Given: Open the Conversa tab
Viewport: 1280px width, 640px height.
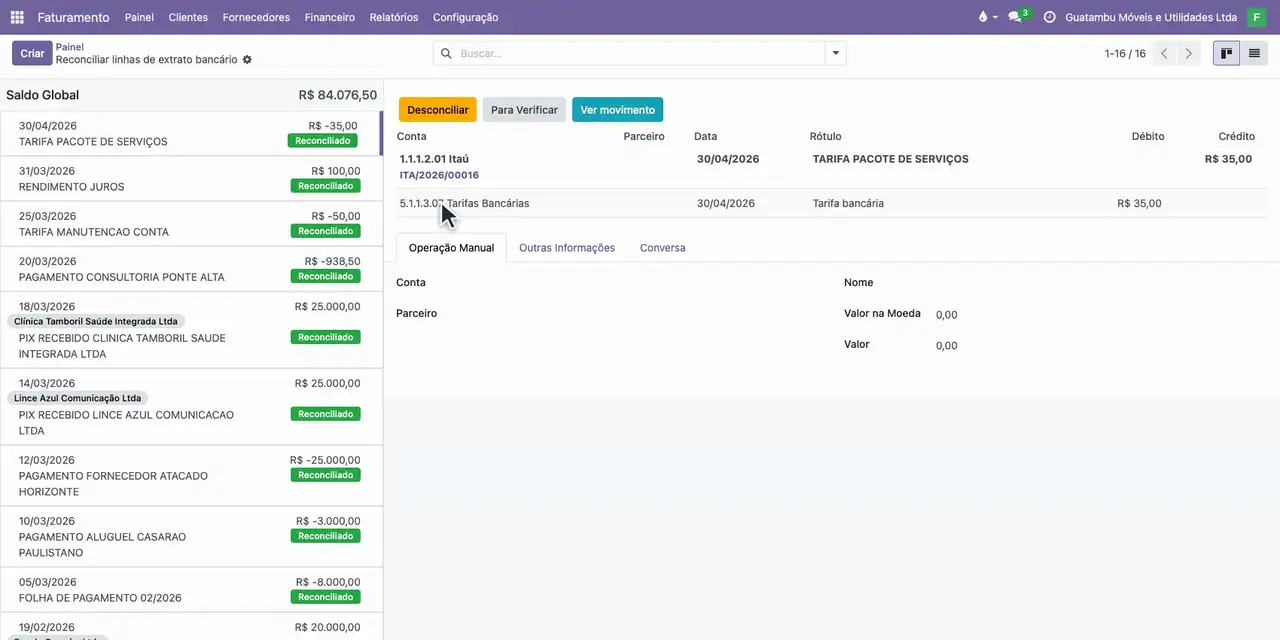Looking at the screenshot, I should pyautogui.click(x=663, y=247).
